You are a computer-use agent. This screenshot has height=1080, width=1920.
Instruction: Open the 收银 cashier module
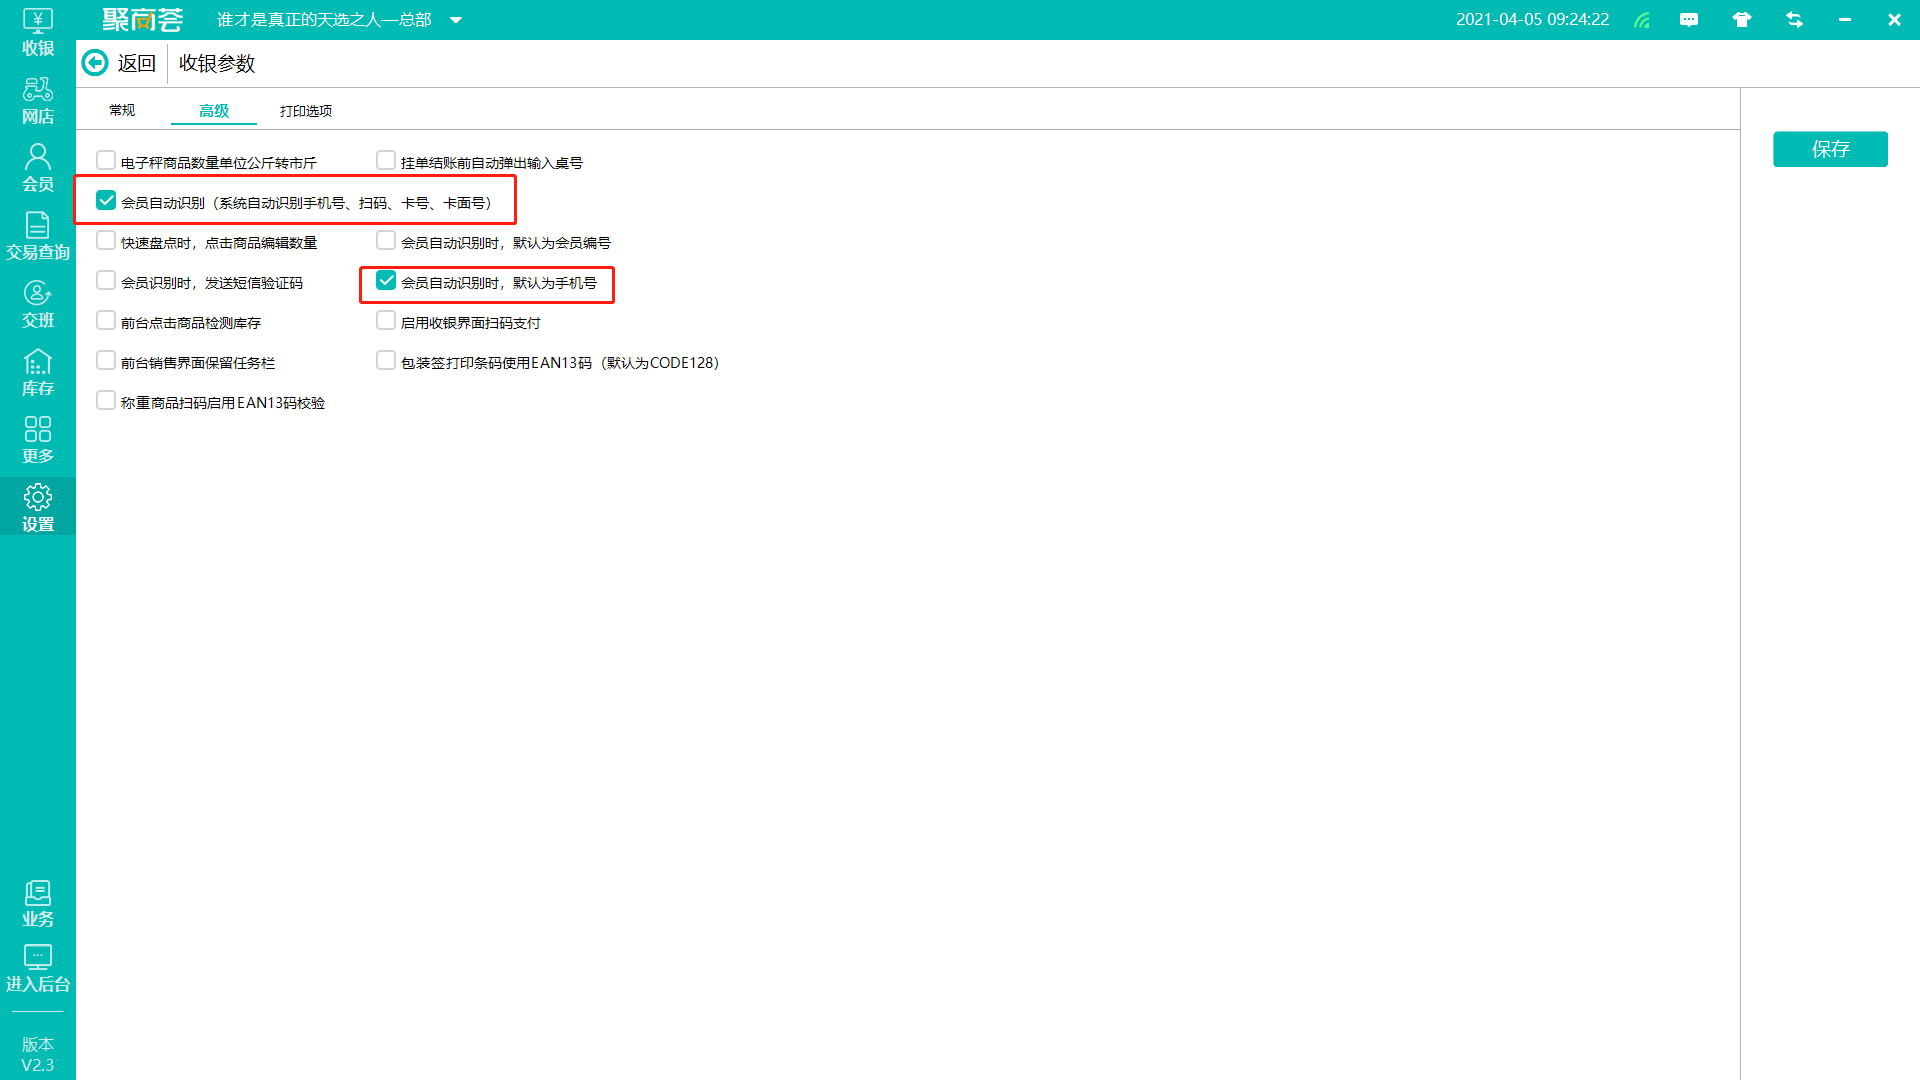pos(38,32)
